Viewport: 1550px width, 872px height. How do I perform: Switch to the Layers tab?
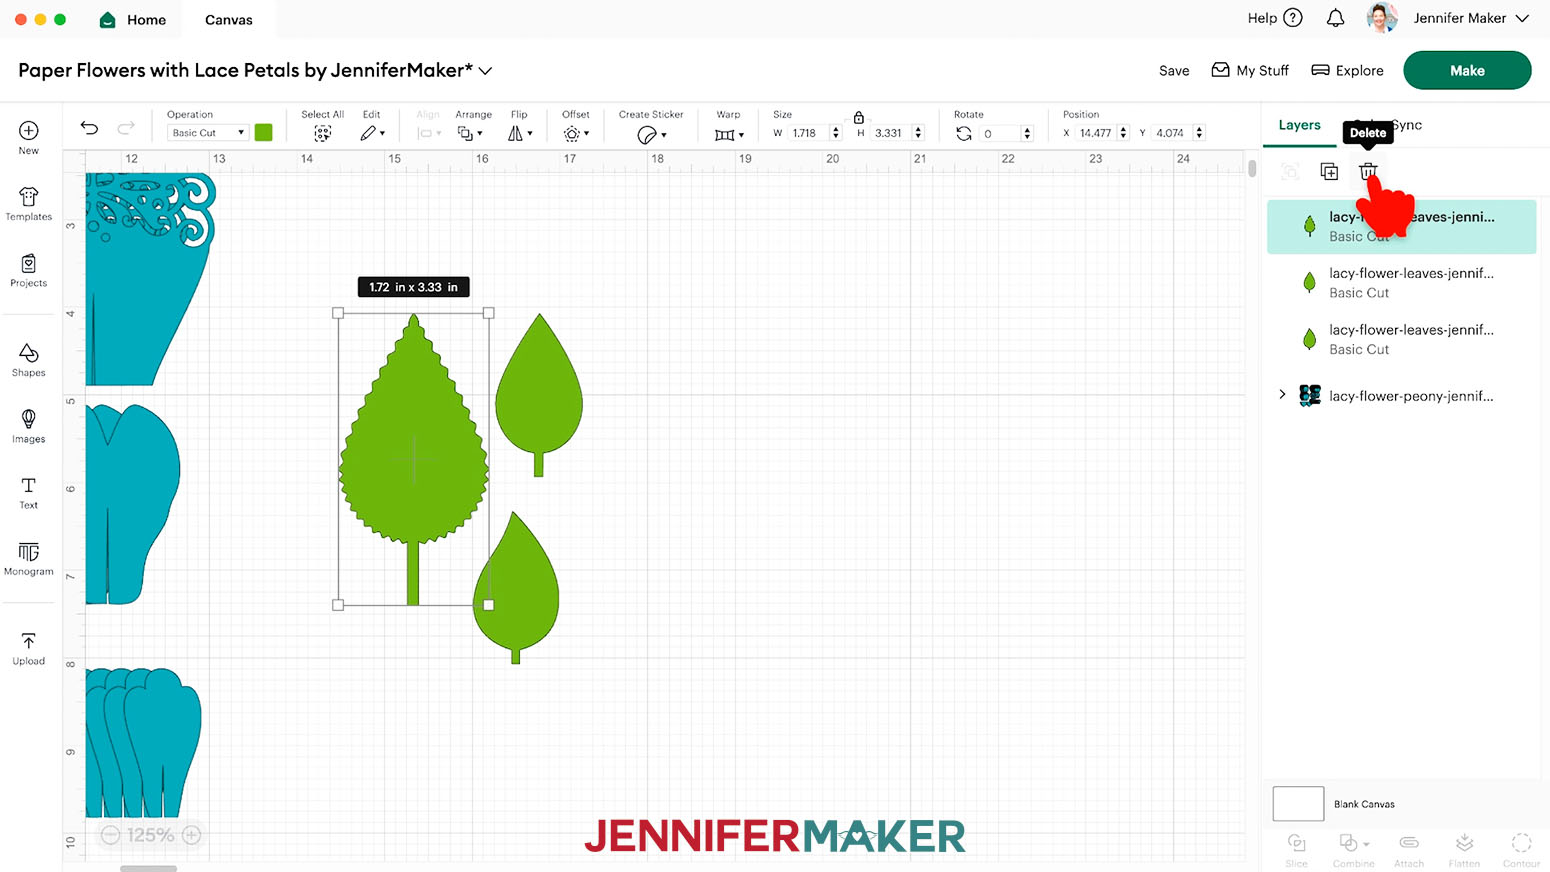pyautogui.click(x=1299, y=125)
